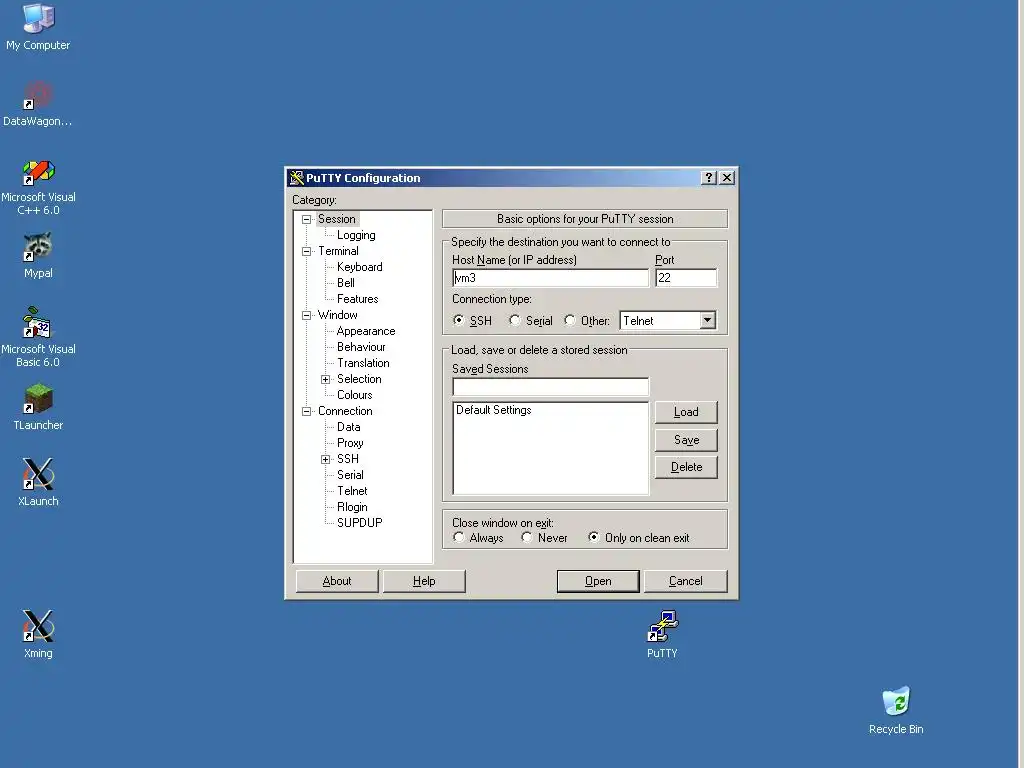Viewport: 1024px width, 768px height.
Task: Open the Appearance category
Action: point(366,331)
